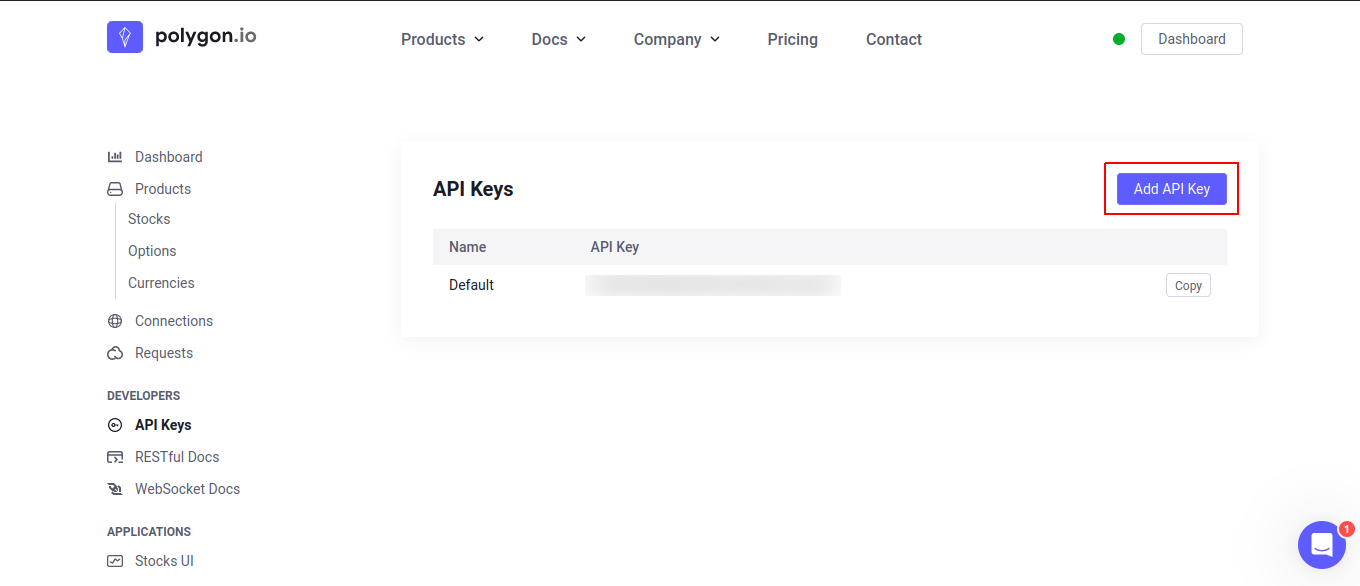Image resolution: width=1360 pixels, height=586 pixels.
Task: Open the Pricing page
Action: [793, 39]
